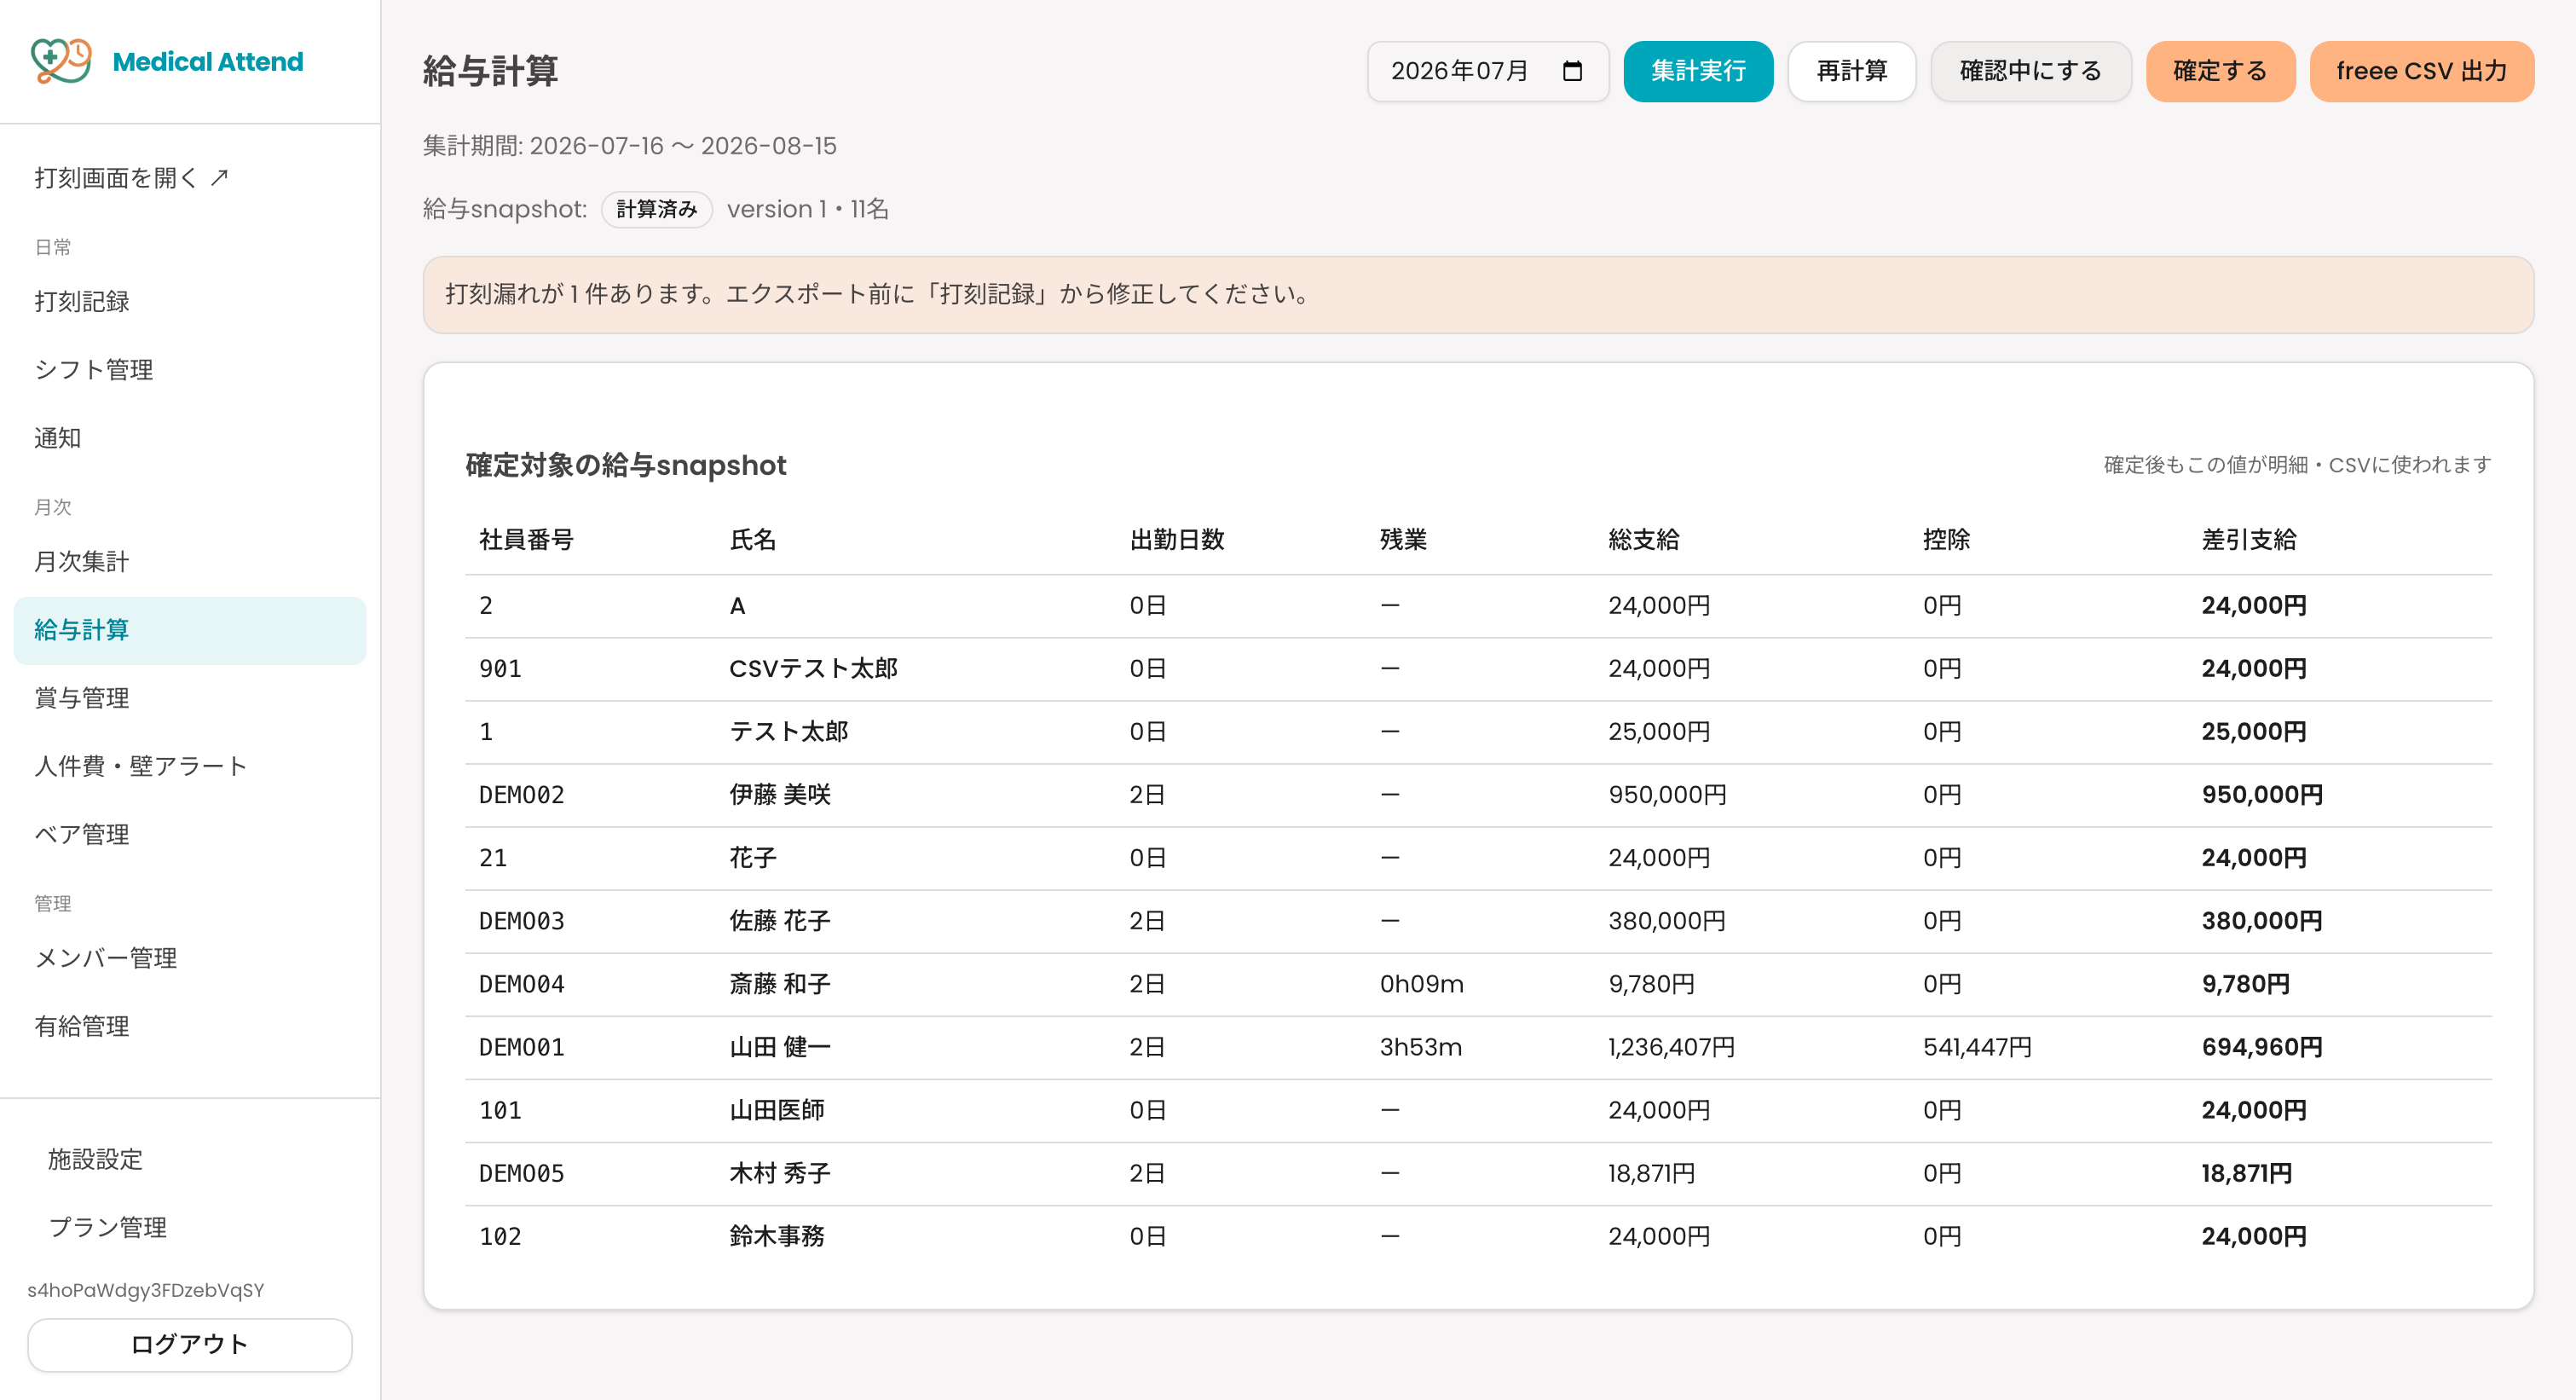Click the 花子 name cell
Screen dimensions: 2576x1400
point(753,858)
